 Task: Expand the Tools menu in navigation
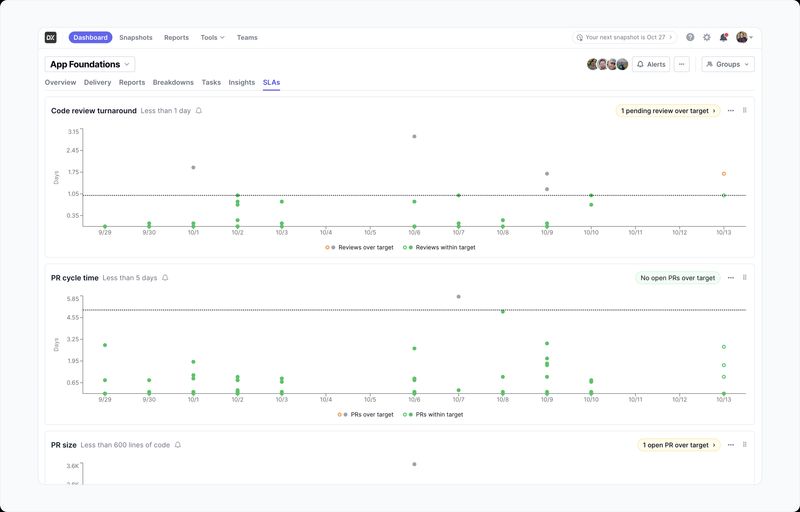tap(212, 37)
